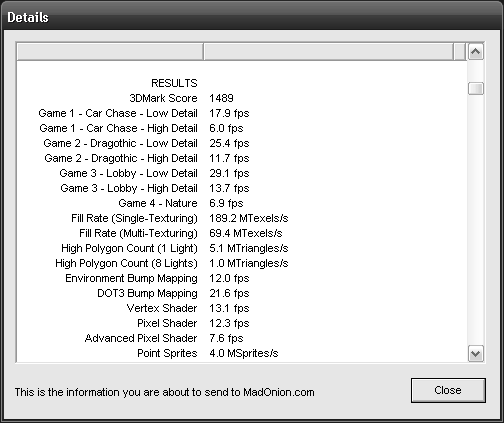Viewport: 504px width, 423px height.
Task: Select Game 1 Car Chase Low Detail row
Action: (x=242, y=113)
